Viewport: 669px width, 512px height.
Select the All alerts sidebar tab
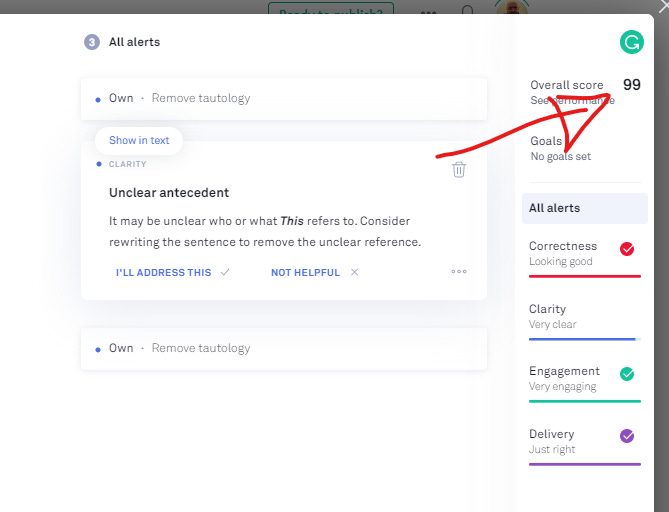[585, 208]
